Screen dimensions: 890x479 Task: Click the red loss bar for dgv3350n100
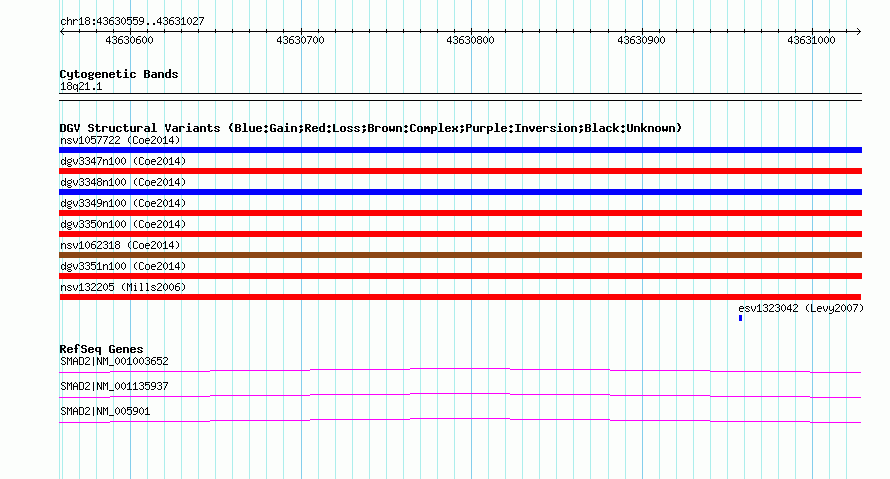[460, 234]
